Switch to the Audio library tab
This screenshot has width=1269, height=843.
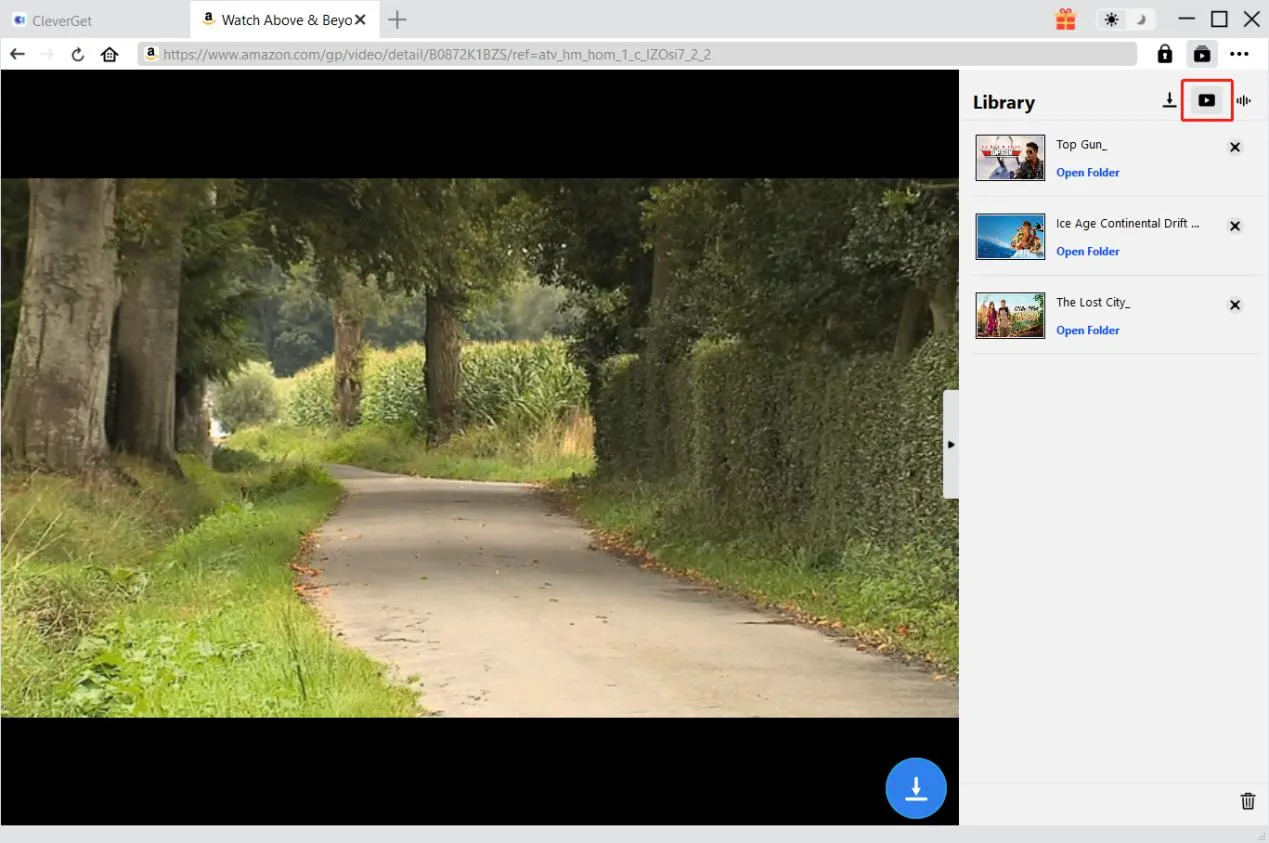coord(1244,101)
